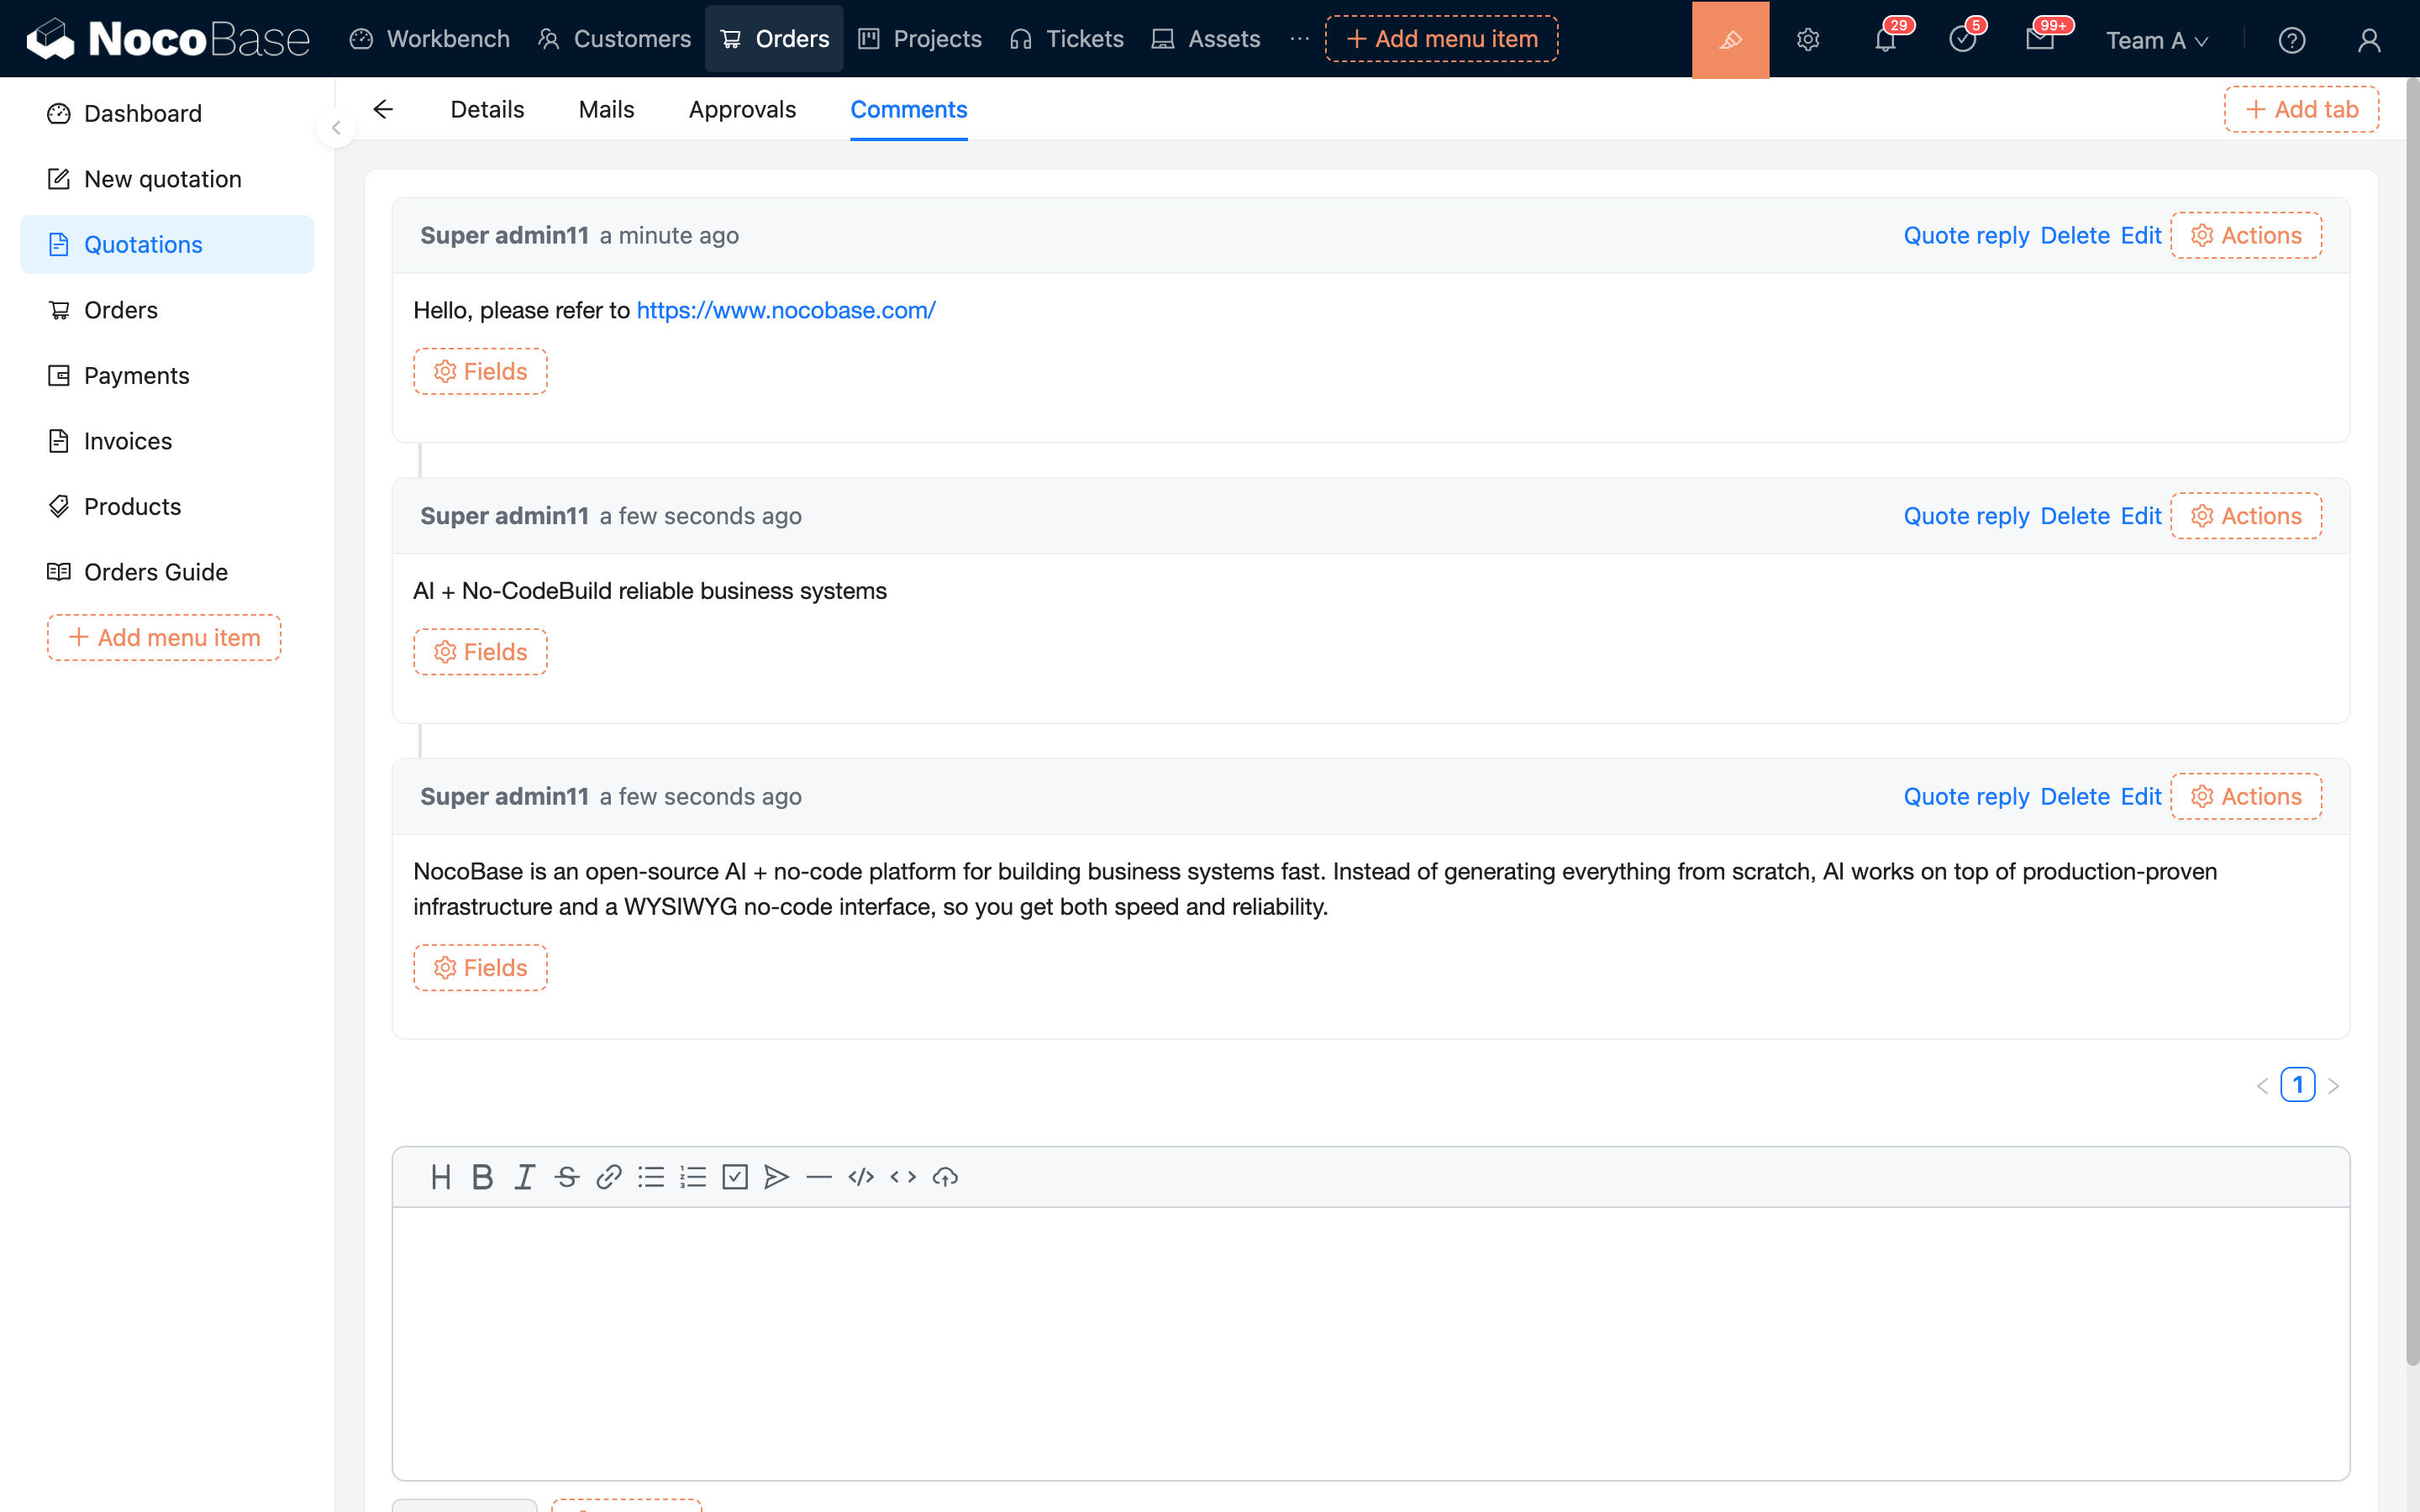Apply strikethrough in the comment editor

[x=567, y=1177]
